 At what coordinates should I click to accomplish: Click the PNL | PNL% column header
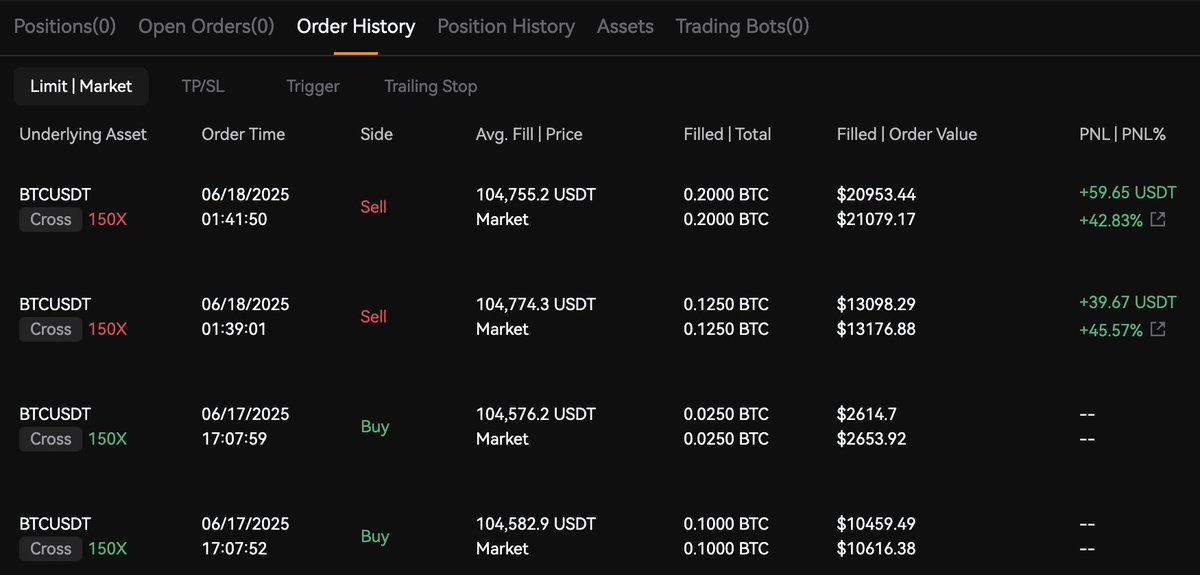pyautogui.click(x=1115, y=134)
